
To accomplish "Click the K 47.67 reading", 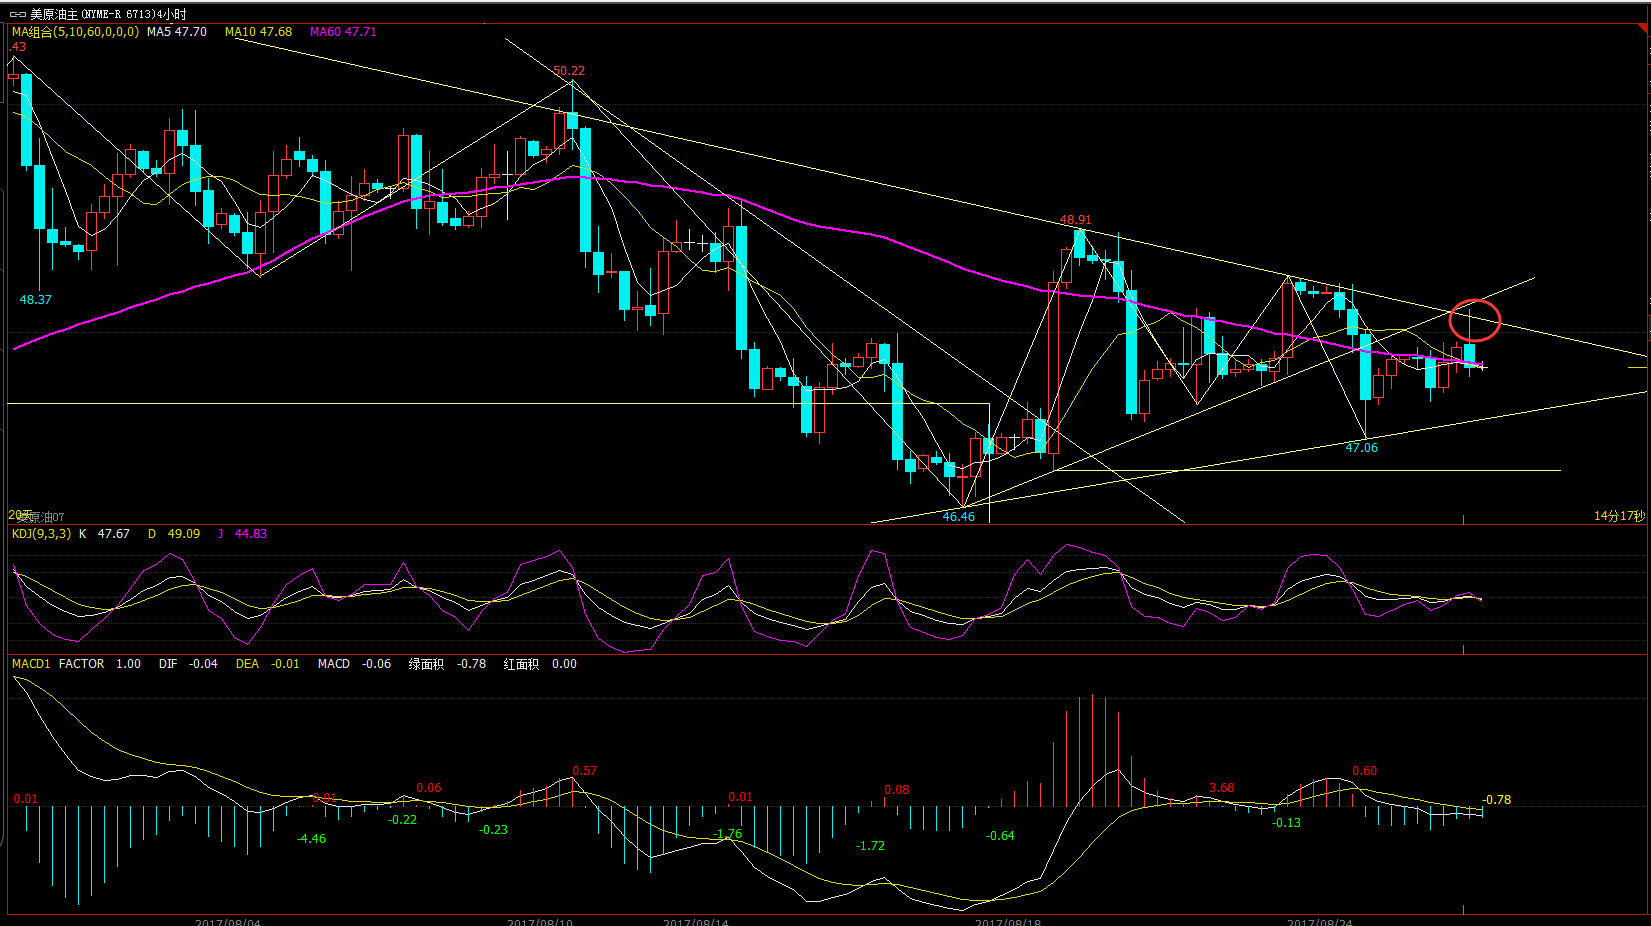I will pos(104,534).
